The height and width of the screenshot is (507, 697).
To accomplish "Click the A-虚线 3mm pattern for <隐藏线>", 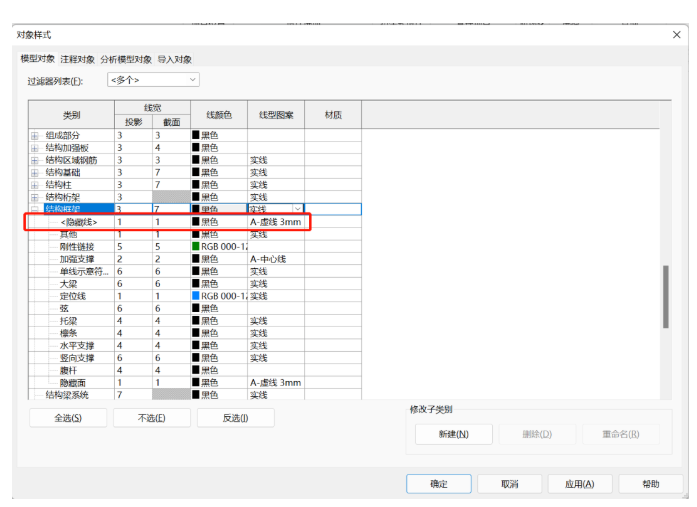I will point(276,222).
